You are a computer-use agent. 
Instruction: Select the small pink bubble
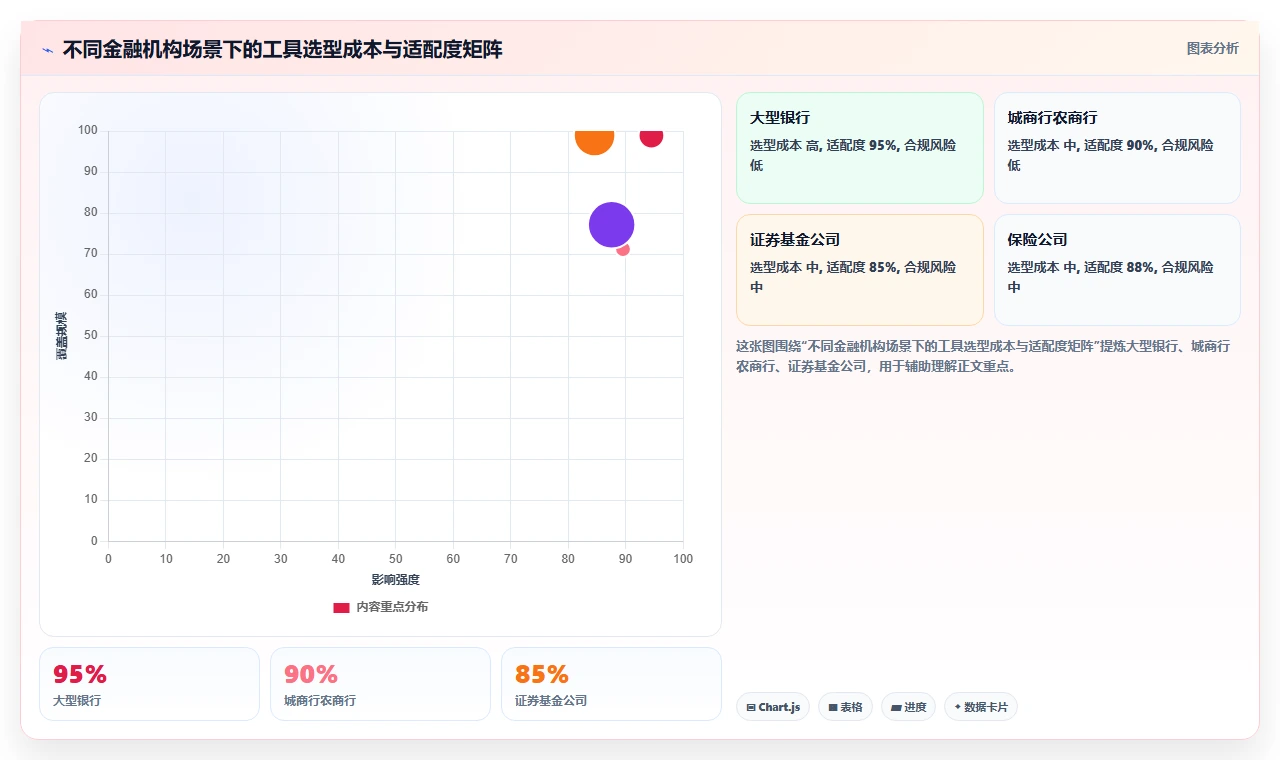[624, 250]
